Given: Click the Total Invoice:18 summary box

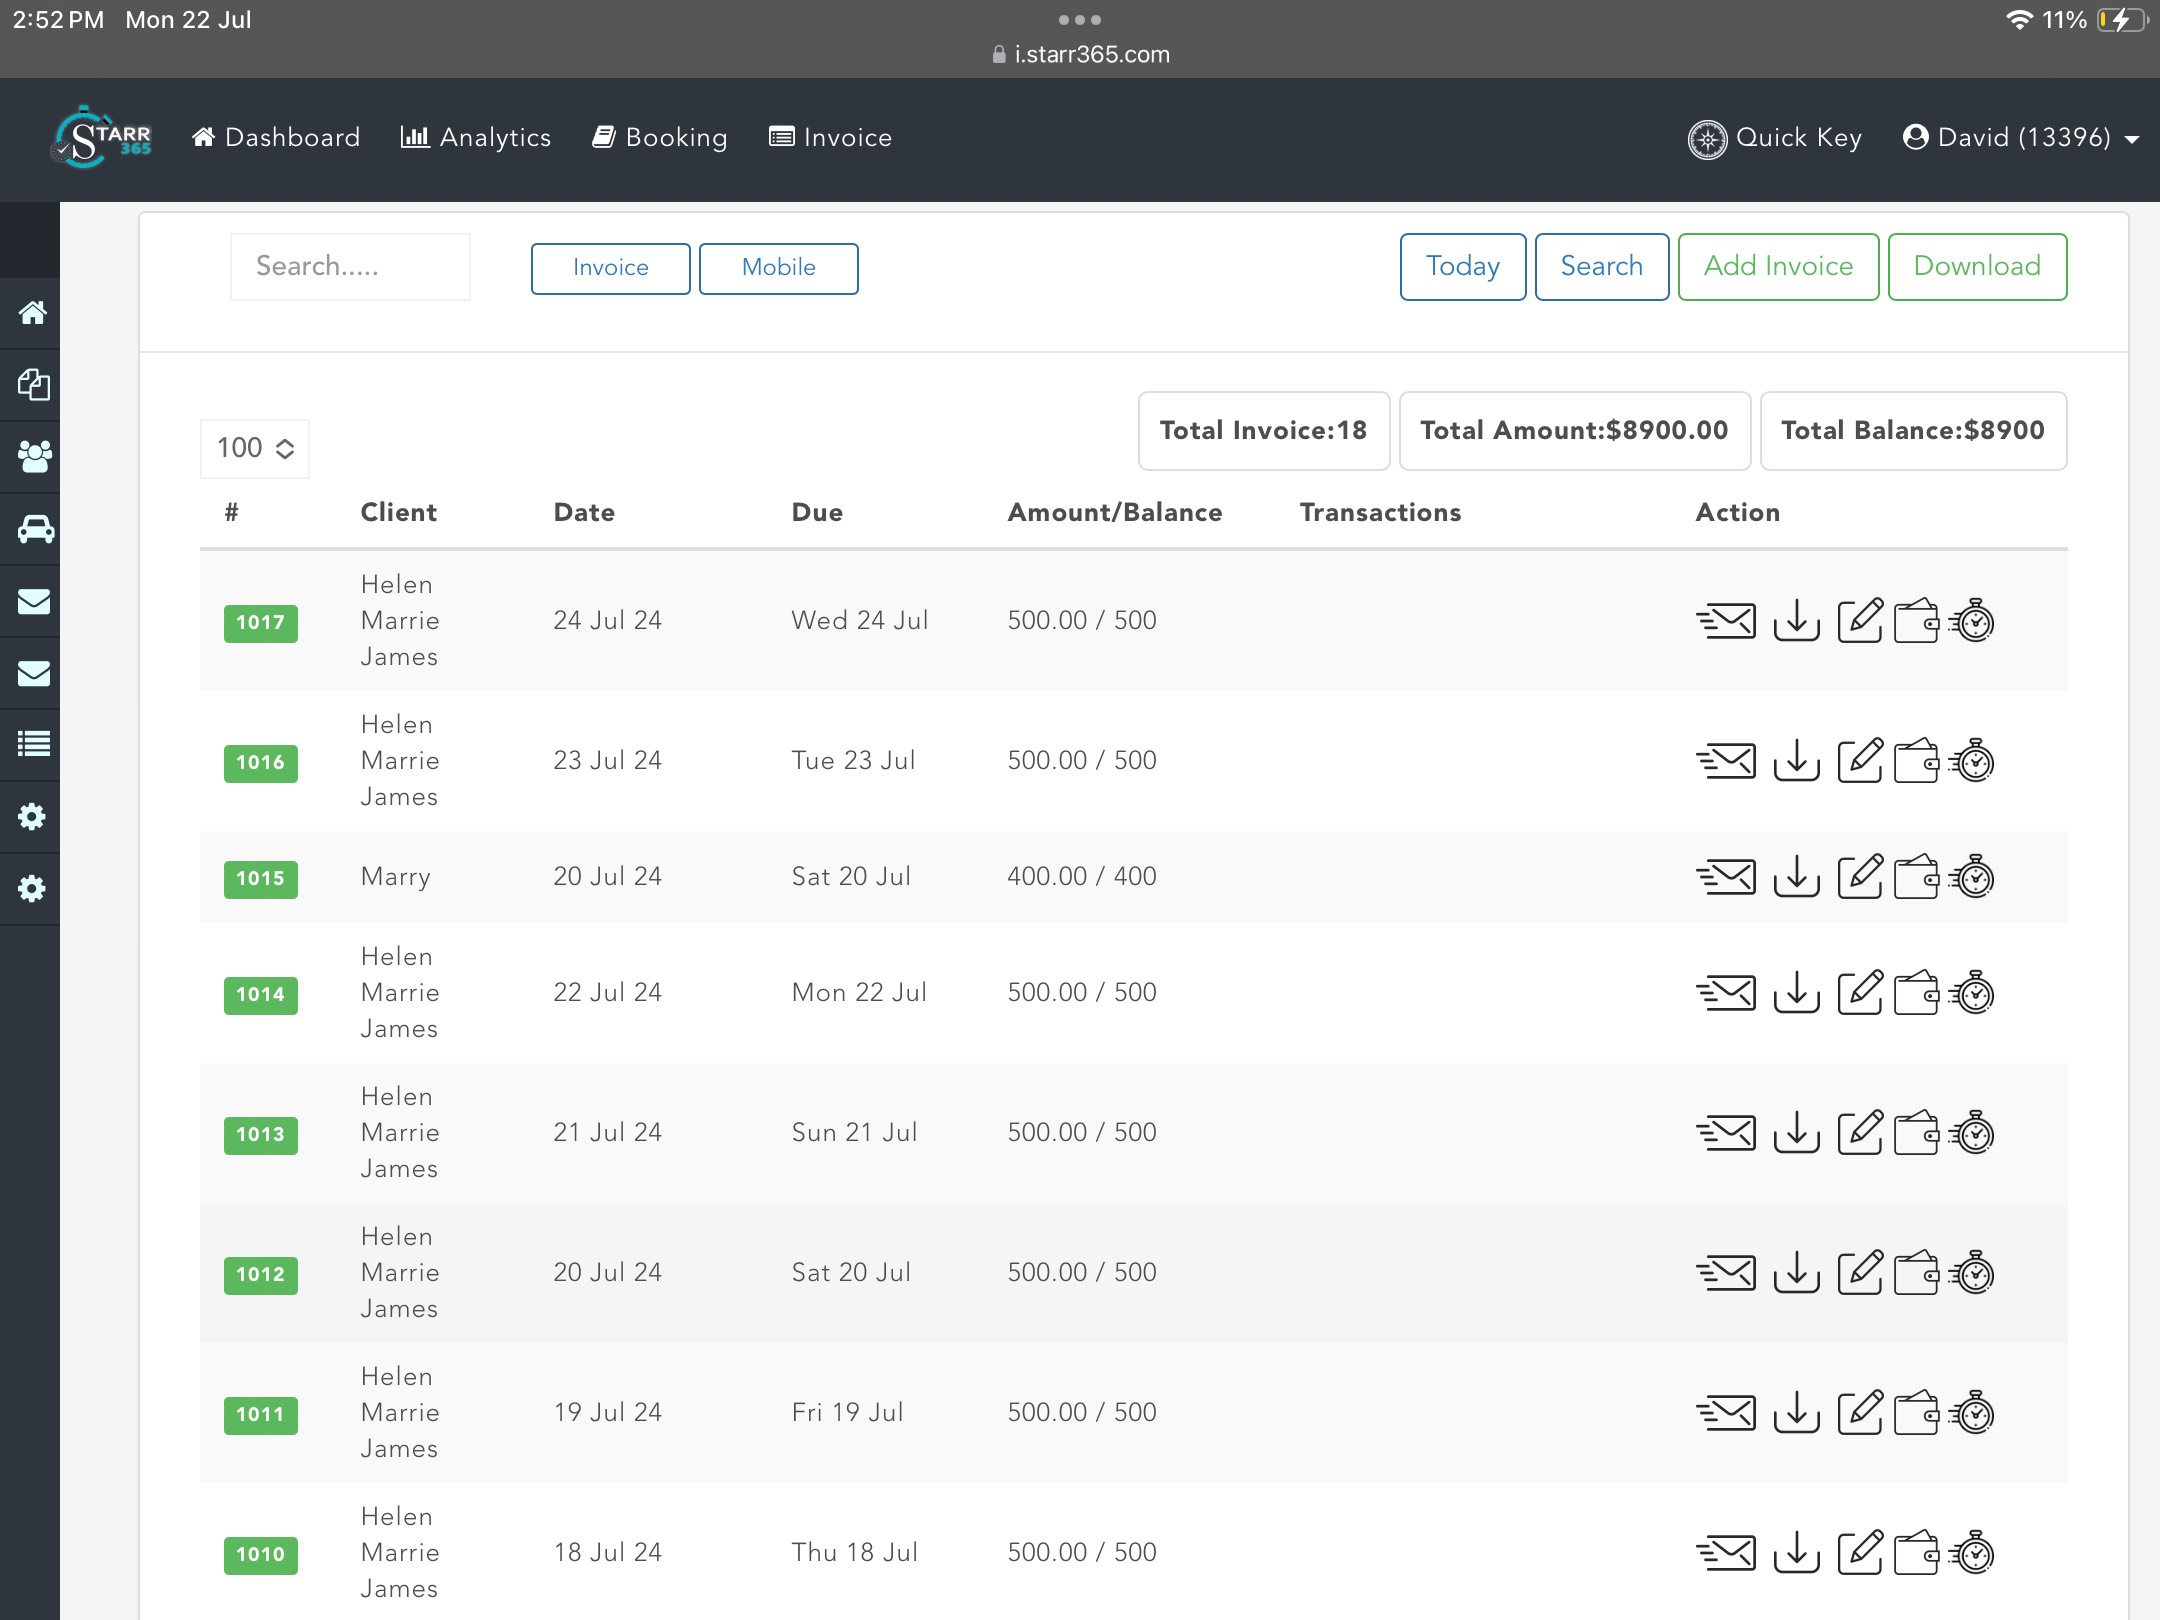Looking at the screenshot, I should coord(1264,431).
